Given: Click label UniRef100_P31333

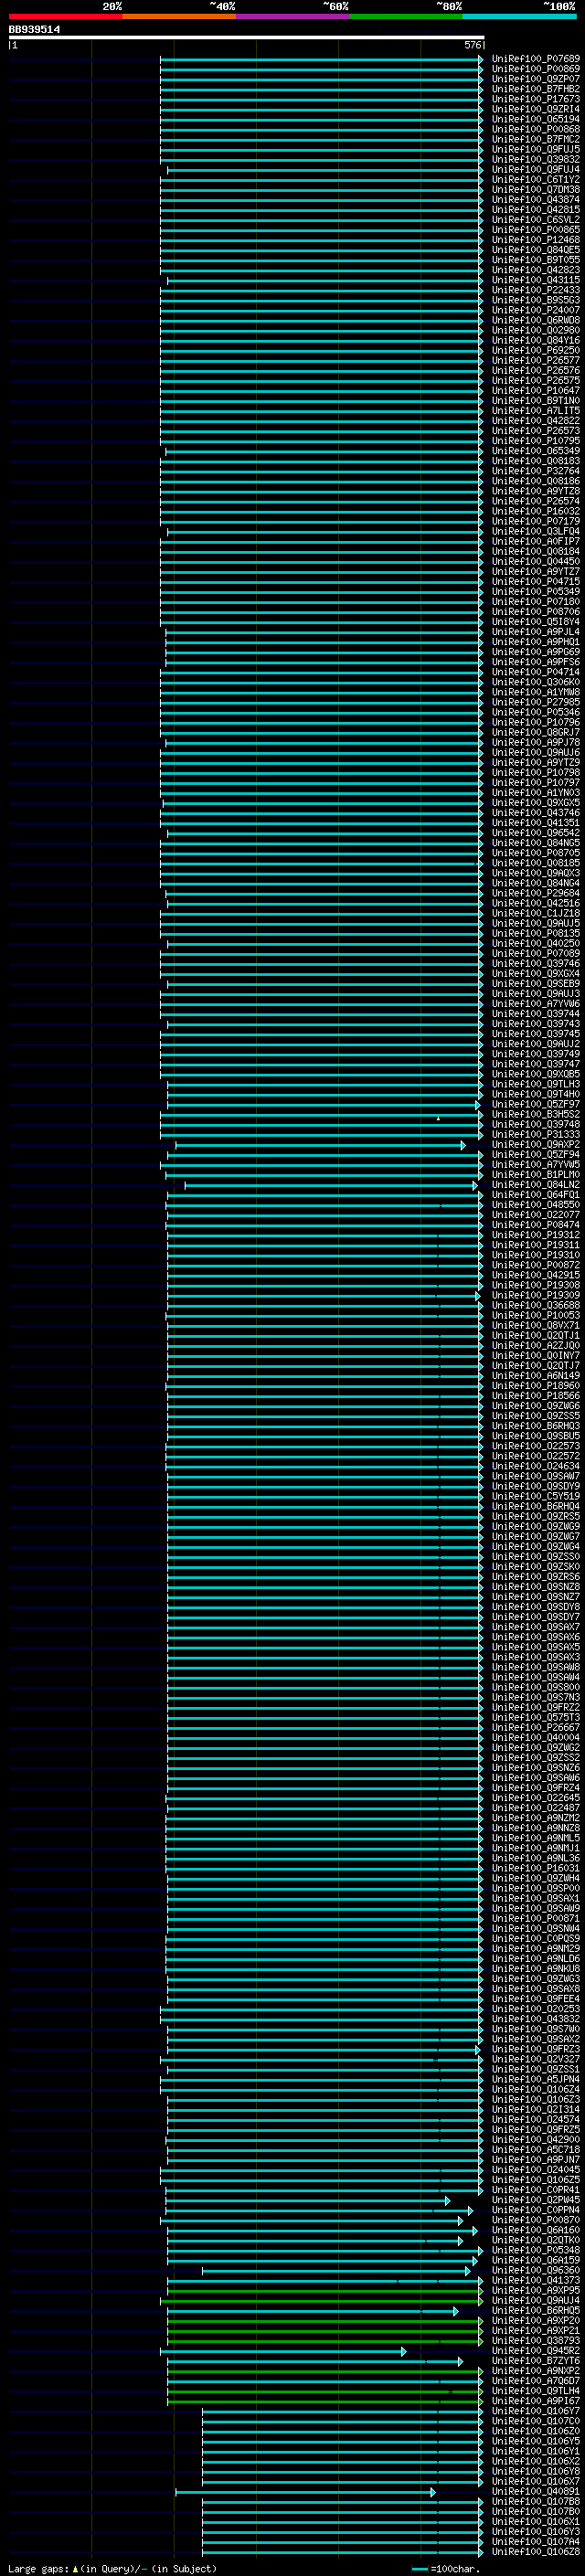Looking at the screenshot, I should (x=536, y=1134).
